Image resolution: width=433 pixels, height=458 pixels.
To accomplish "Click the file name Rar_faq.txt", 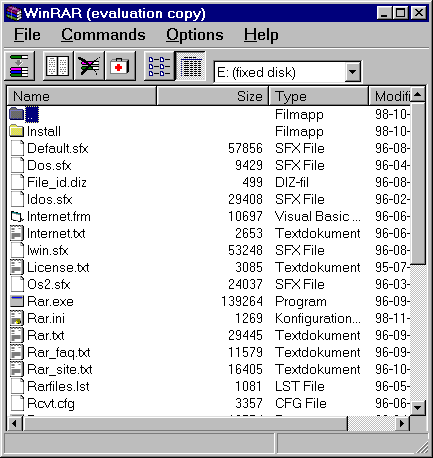I will pos(59,353).
